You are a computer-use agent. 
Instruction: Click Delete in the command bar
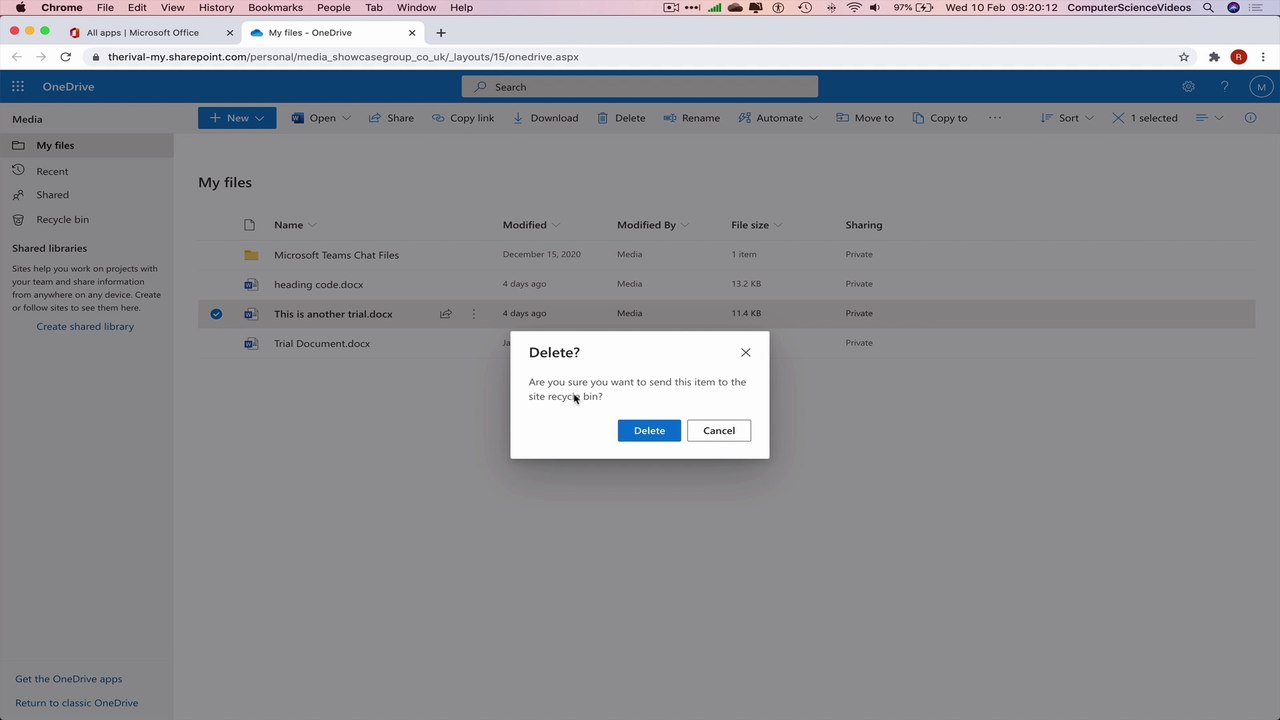pos(621,118)
